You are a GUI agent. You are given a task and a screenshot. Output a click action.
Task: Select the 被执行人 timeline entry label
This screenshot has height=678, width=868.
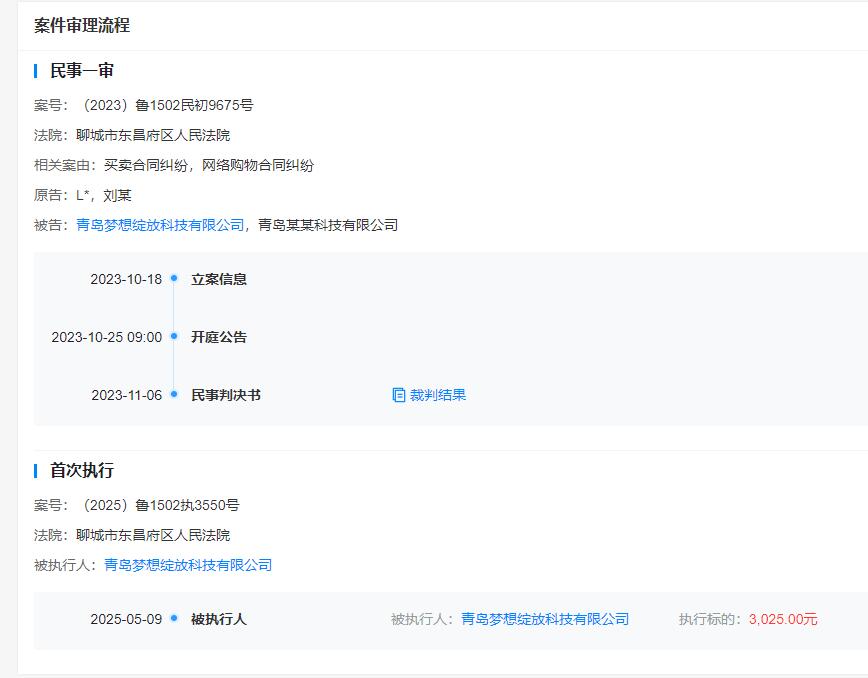click(219, 619)
